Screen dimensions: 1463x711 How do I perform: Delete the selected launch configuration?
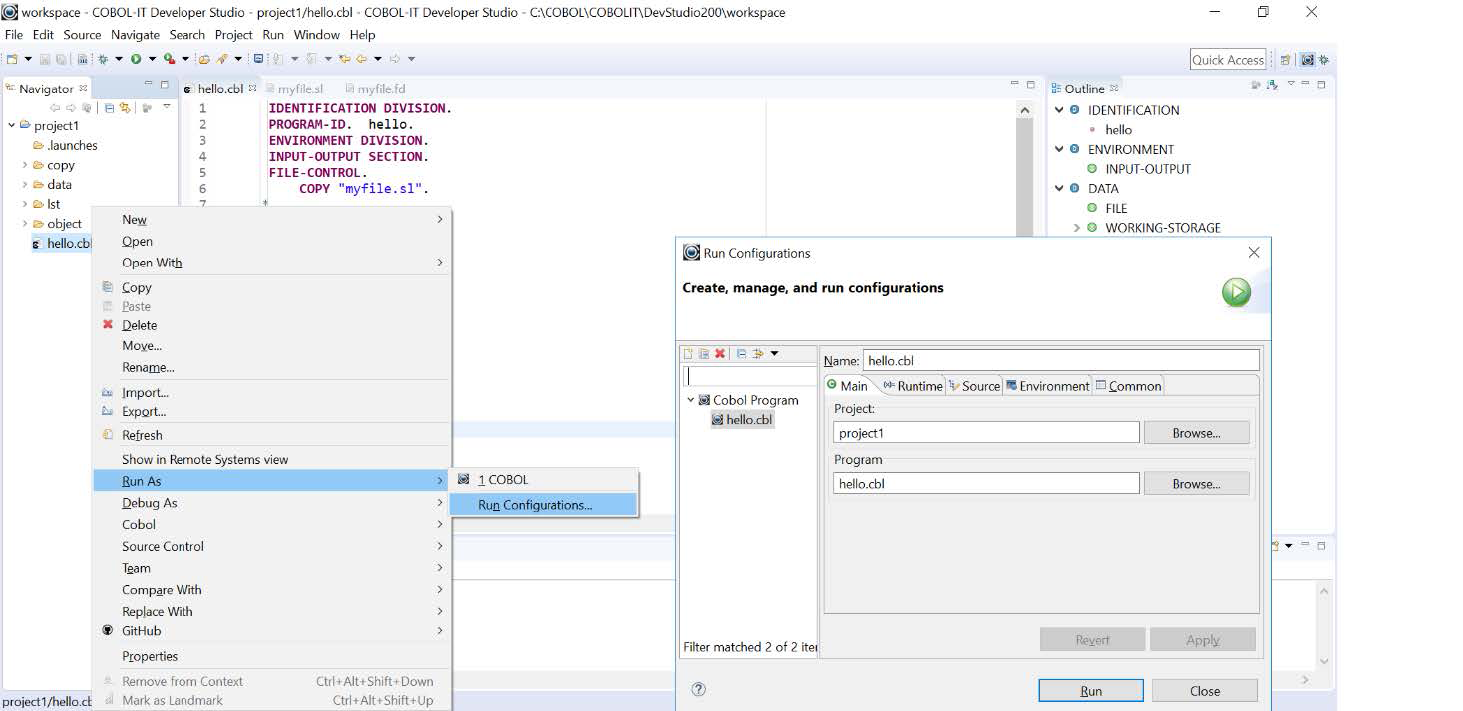point(720,353)
